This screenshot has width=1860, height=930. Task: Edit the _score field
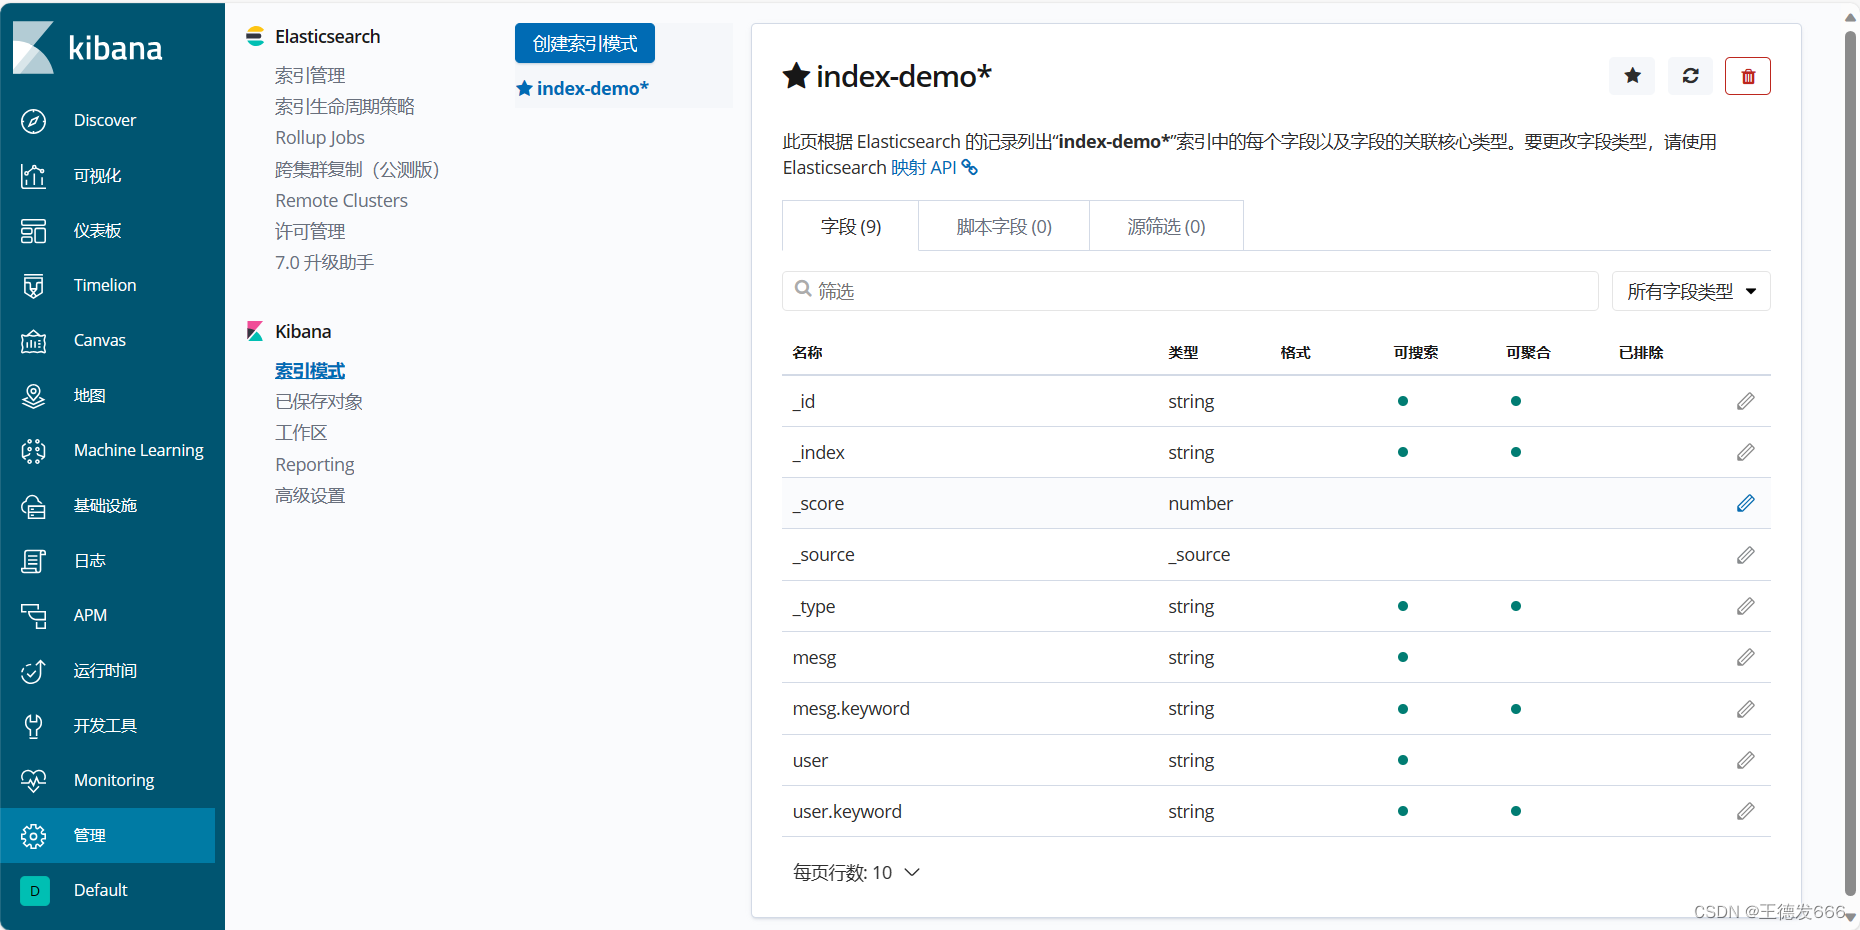1745,503
